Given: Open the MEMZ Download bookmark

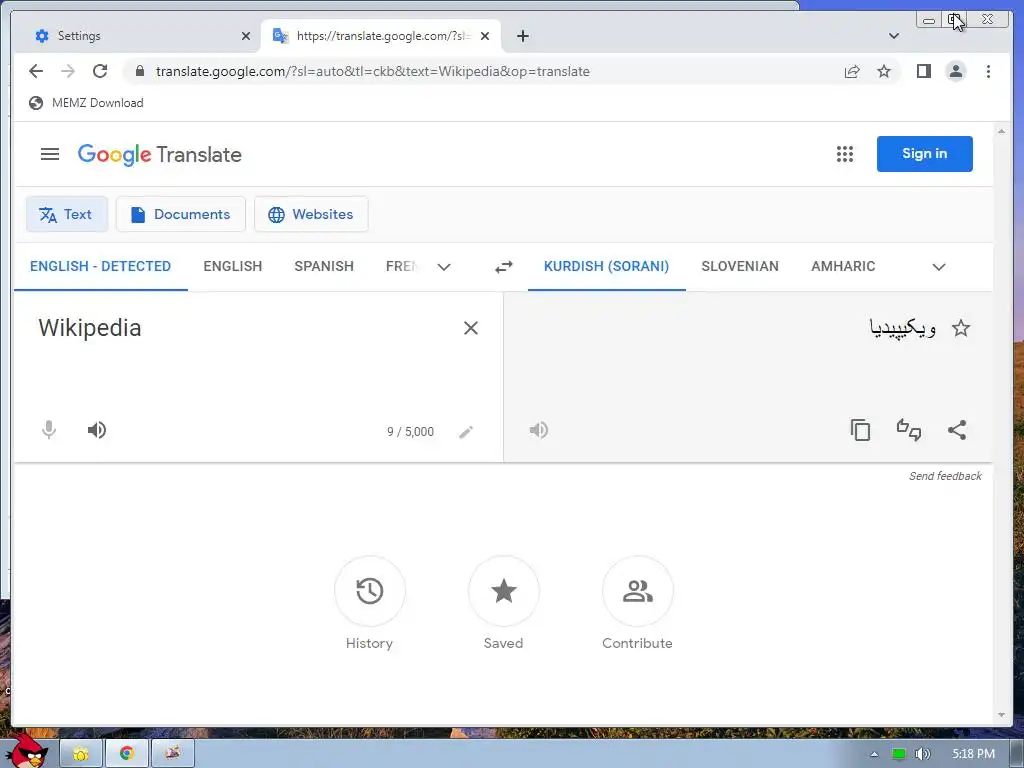Looking at the screenshot, I should (x=86, y=103).
